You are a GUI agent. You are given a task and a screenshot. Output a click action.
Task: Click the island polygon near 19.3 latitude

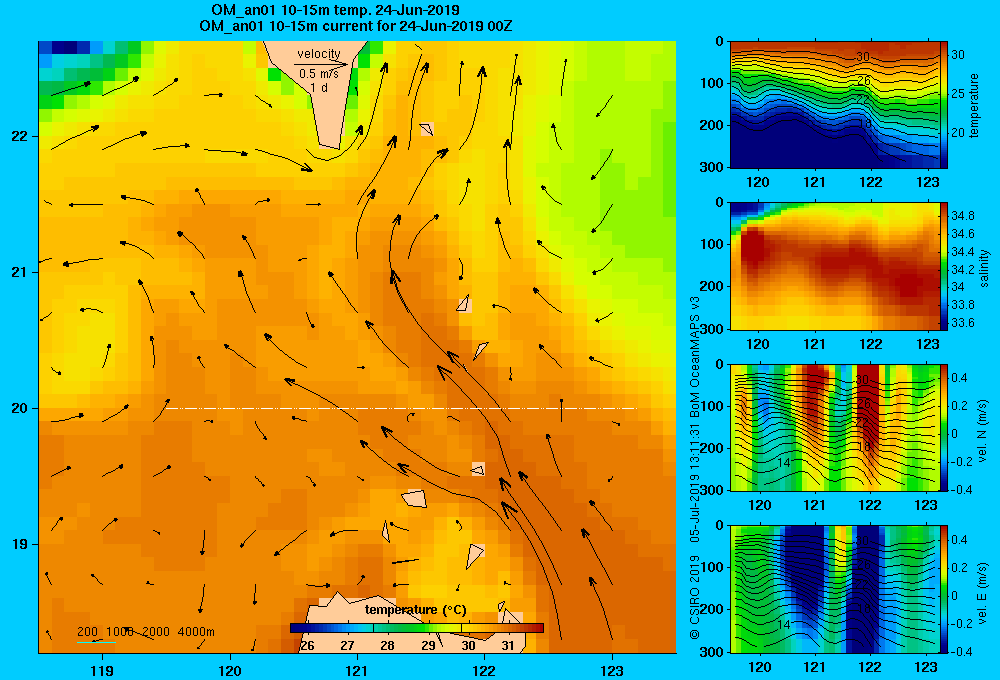click(x=415, y=498)
